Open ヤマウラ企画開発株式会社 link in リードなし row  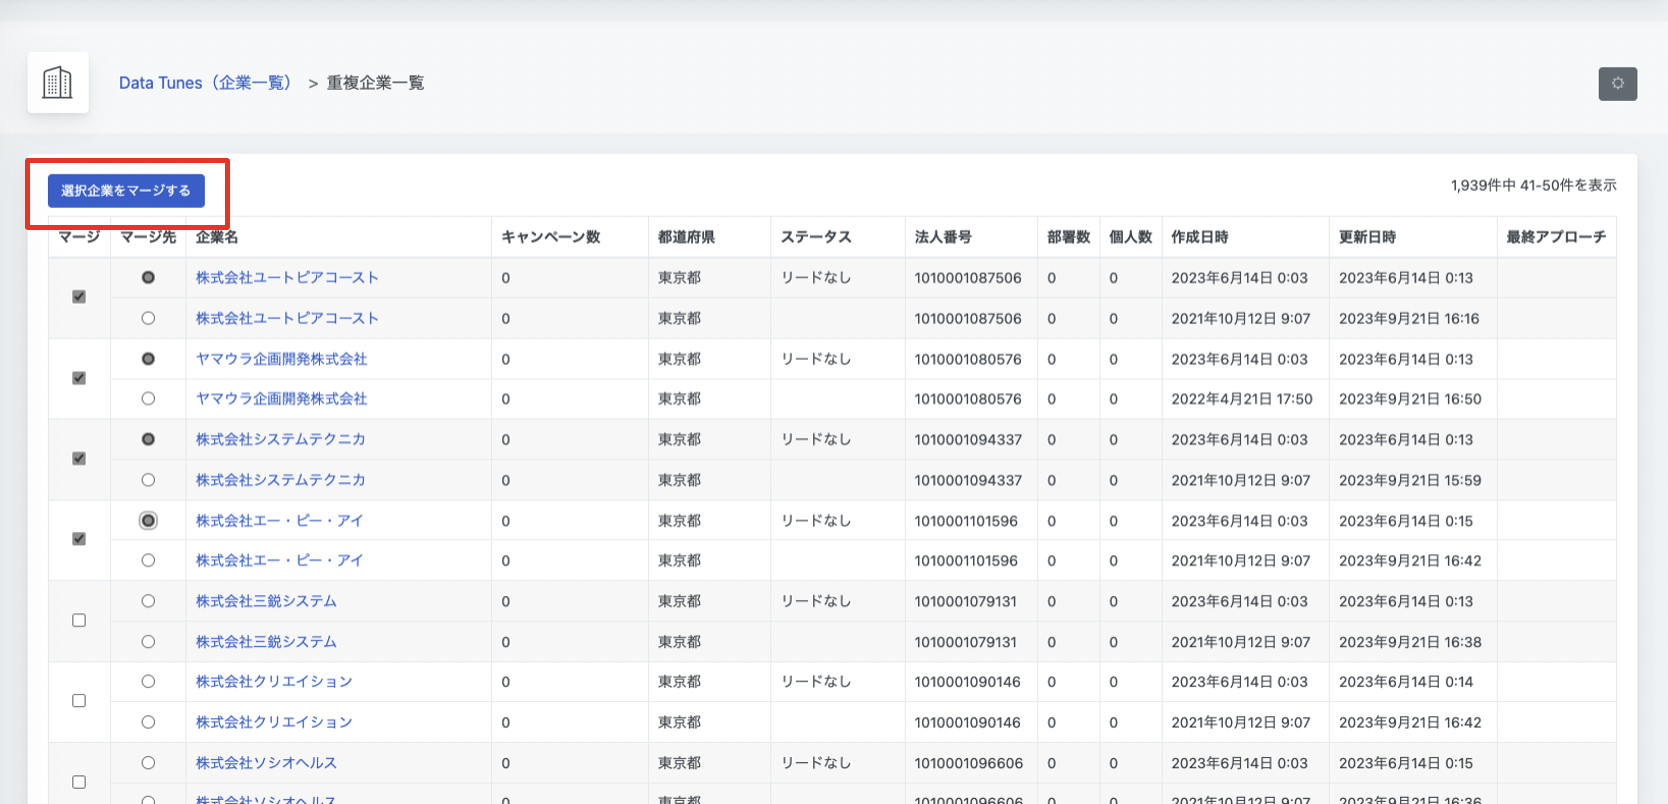pos(281,358)
